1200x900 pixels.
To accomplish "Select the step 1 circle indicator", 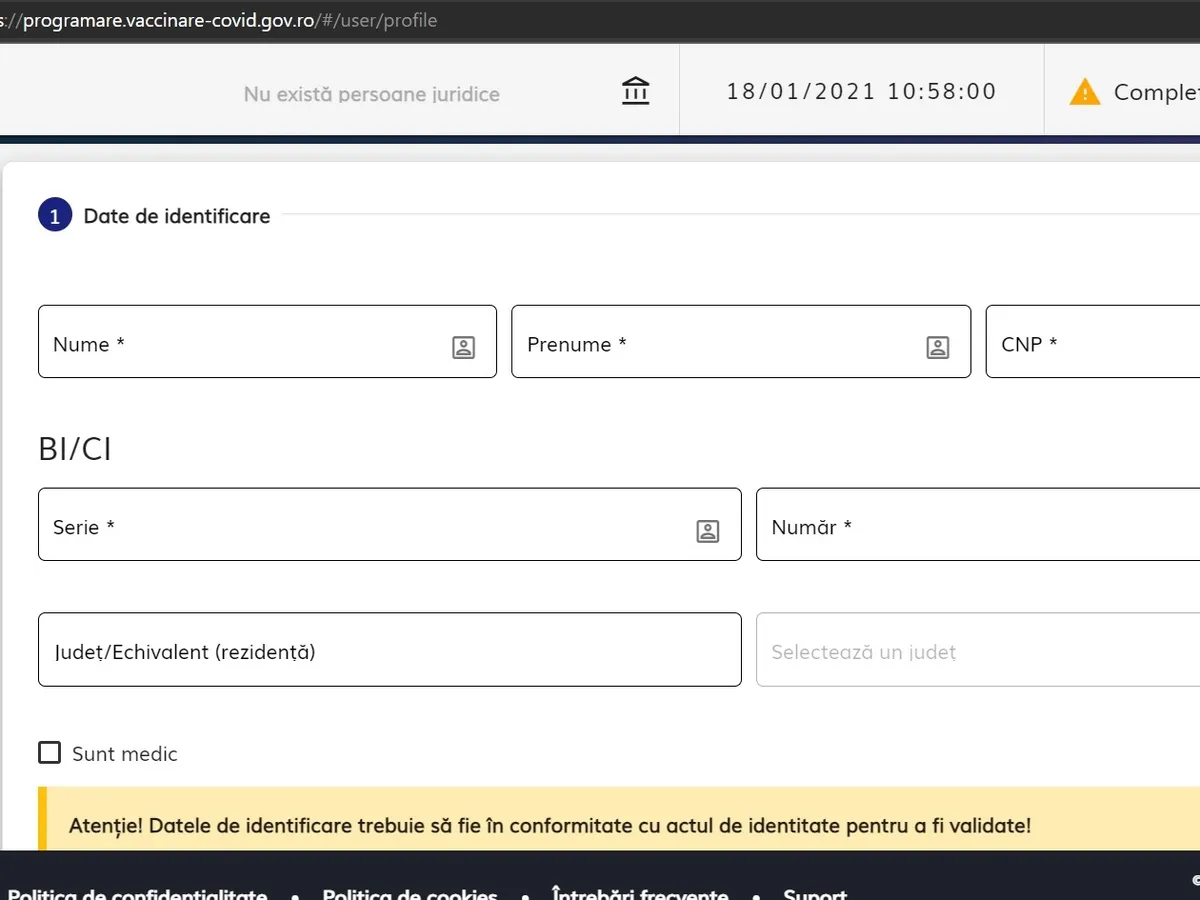I will point(55,216).
